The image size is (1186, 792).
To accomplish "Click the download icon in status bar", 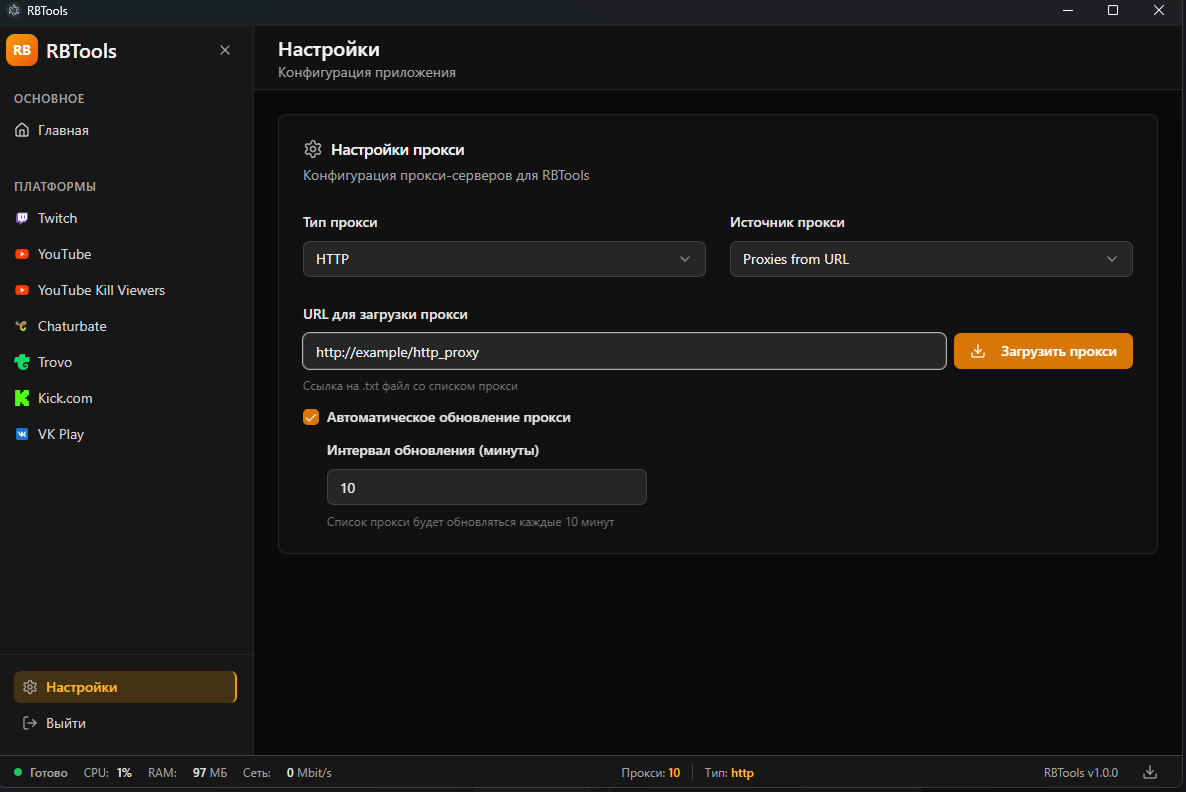I will 1150,772.
